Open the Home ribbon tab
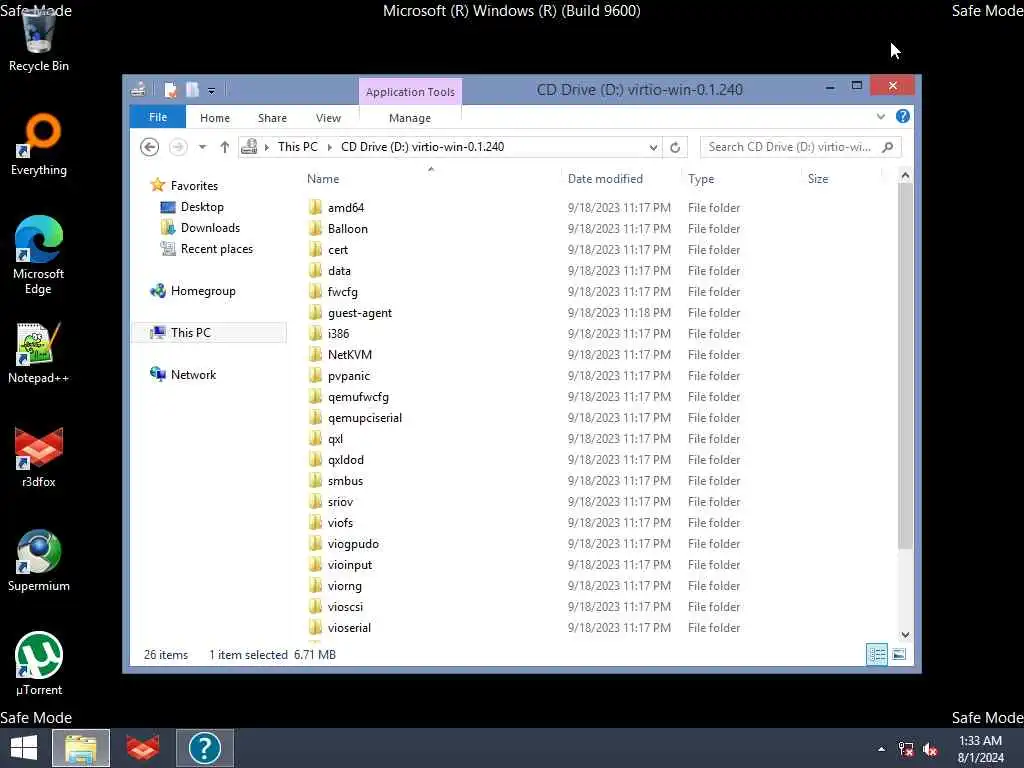Viewport: 1024px width, 768px height. [215, 118]
